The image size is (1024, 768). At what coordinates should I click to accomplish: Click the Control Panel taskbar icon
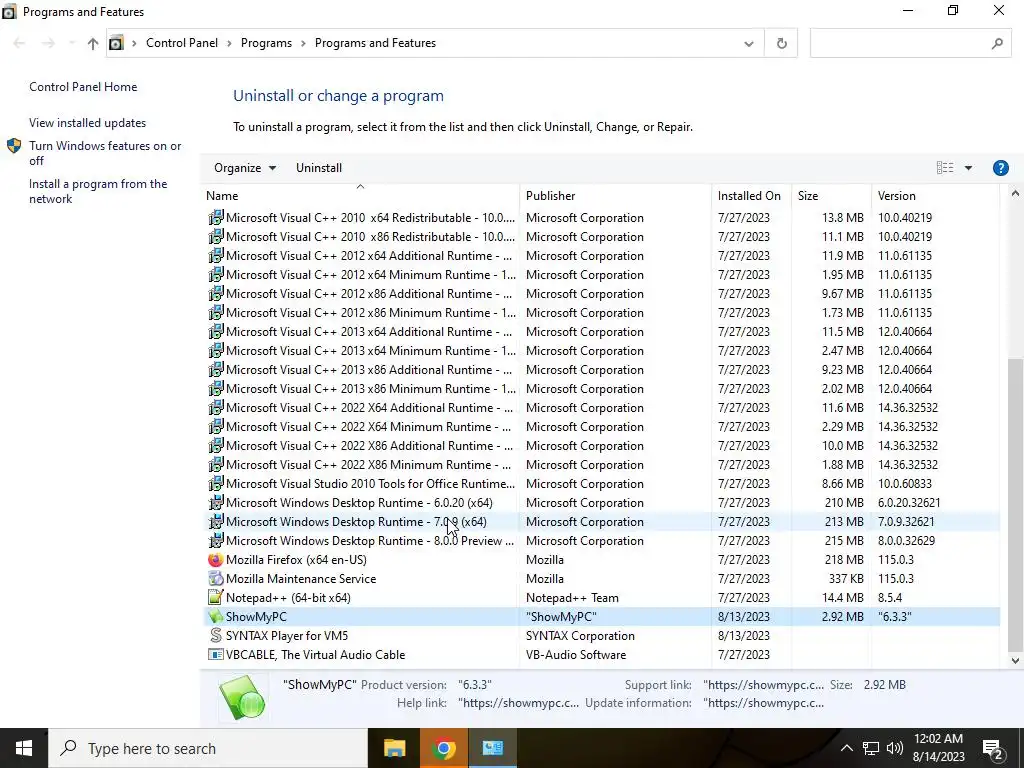point(492,748)
